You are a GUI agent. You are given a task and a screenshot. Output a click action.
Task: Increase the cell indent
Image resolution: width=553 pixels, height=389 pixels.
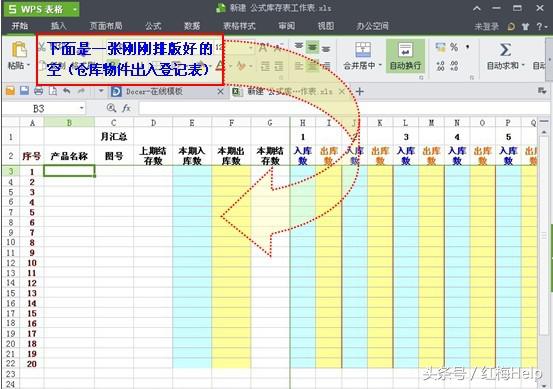279,66
